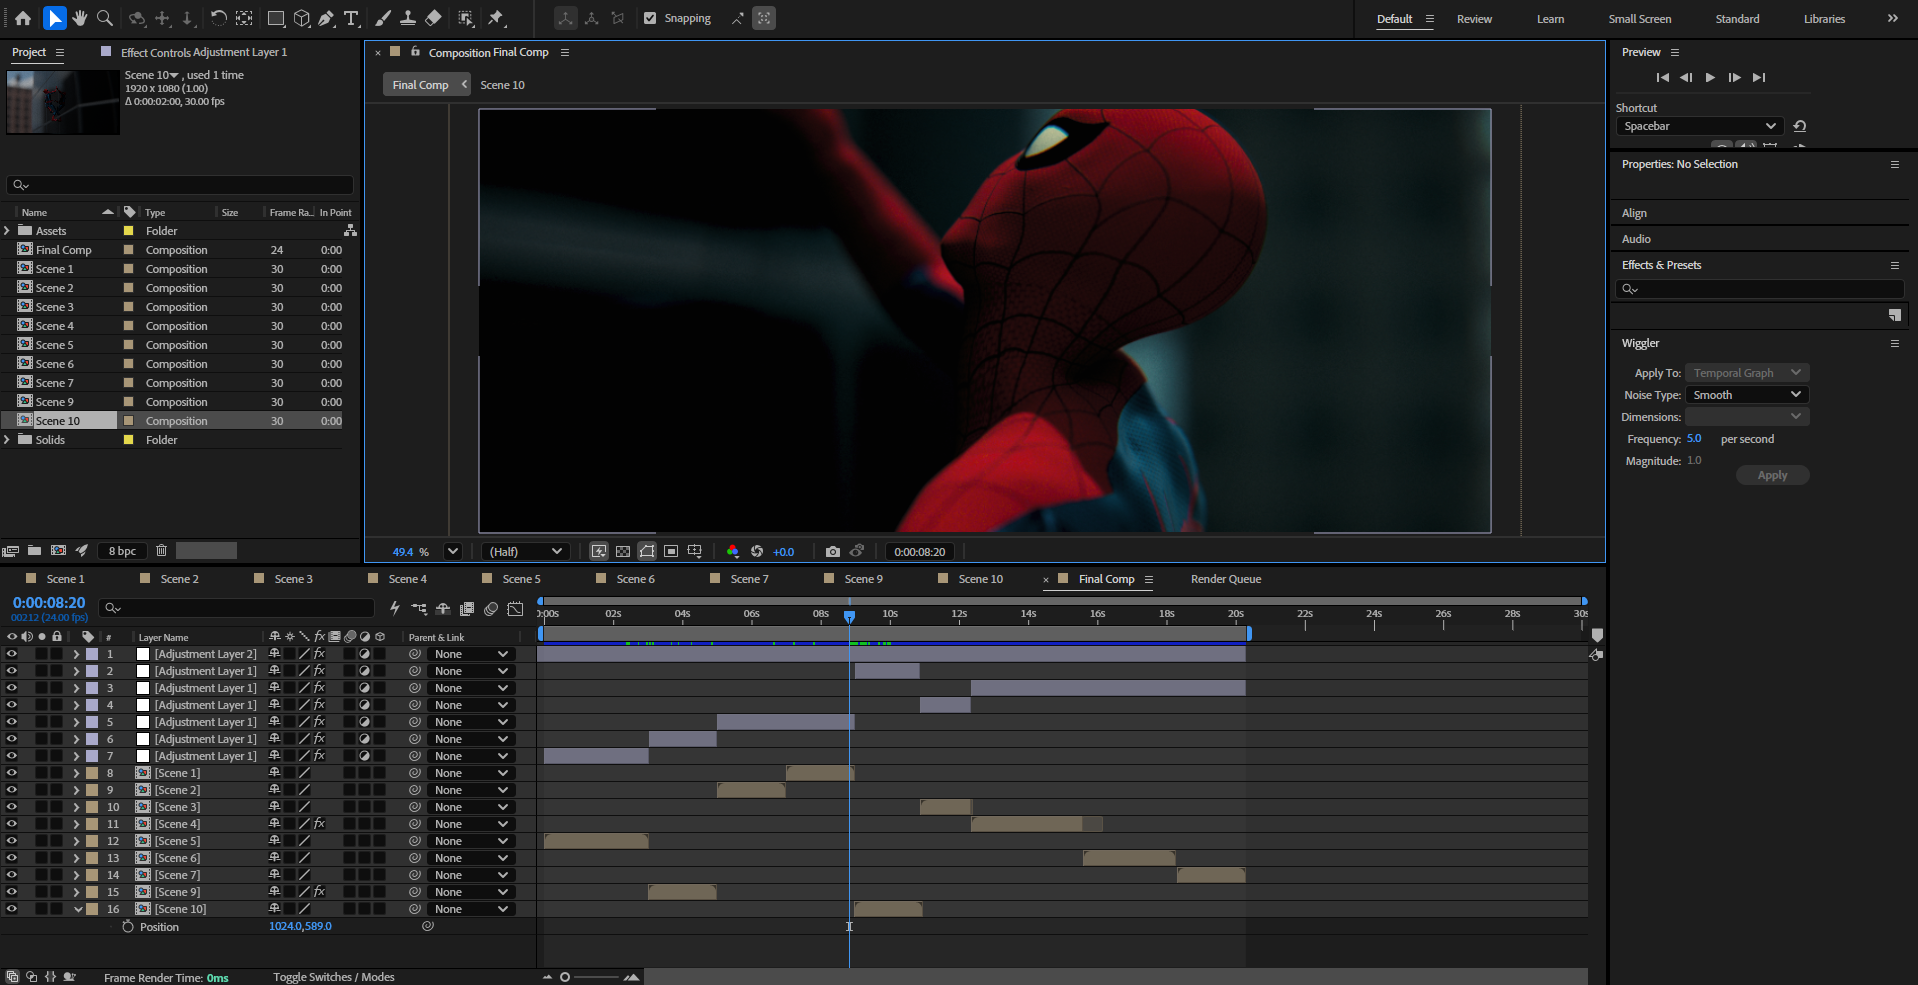Screen dimensions: 1918x985
Task: Click the reset shortcut icon in Preview
Action: pos(1800,126)
